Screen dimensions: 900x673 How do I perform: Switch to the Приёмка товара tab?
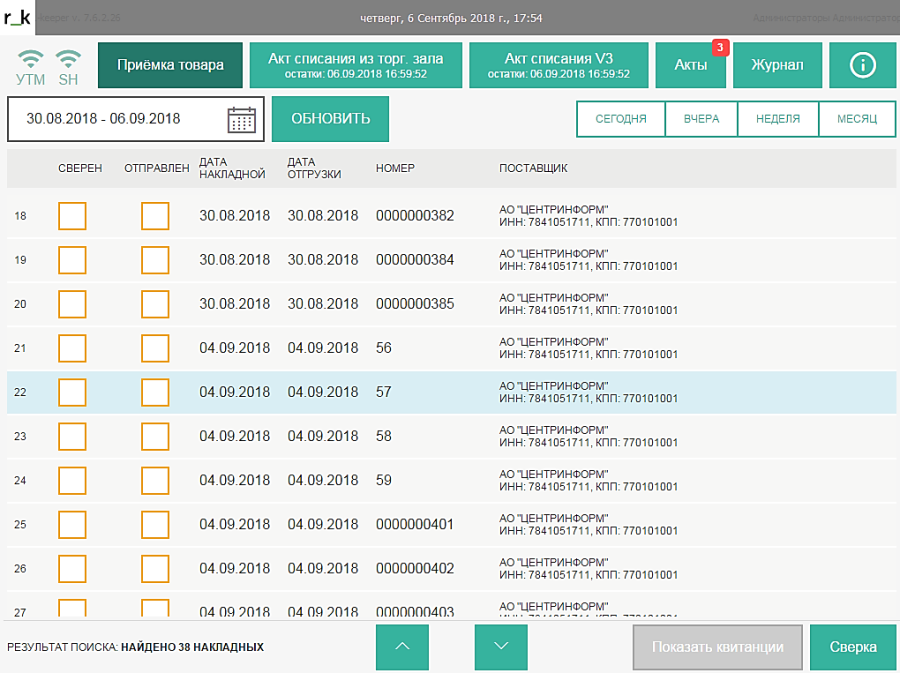click(x=170, y=65)
